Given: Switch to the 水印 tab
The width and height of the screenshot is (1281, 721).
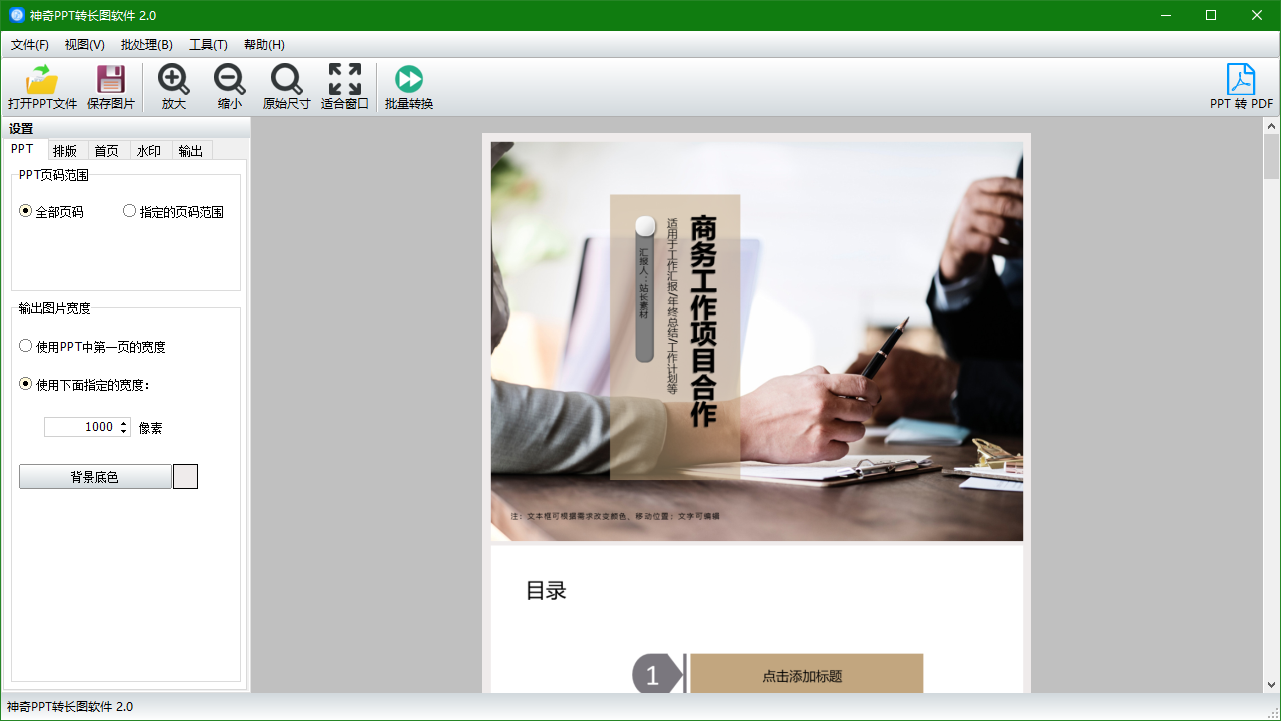Looking at the screenshot, I should coord(149,151).
